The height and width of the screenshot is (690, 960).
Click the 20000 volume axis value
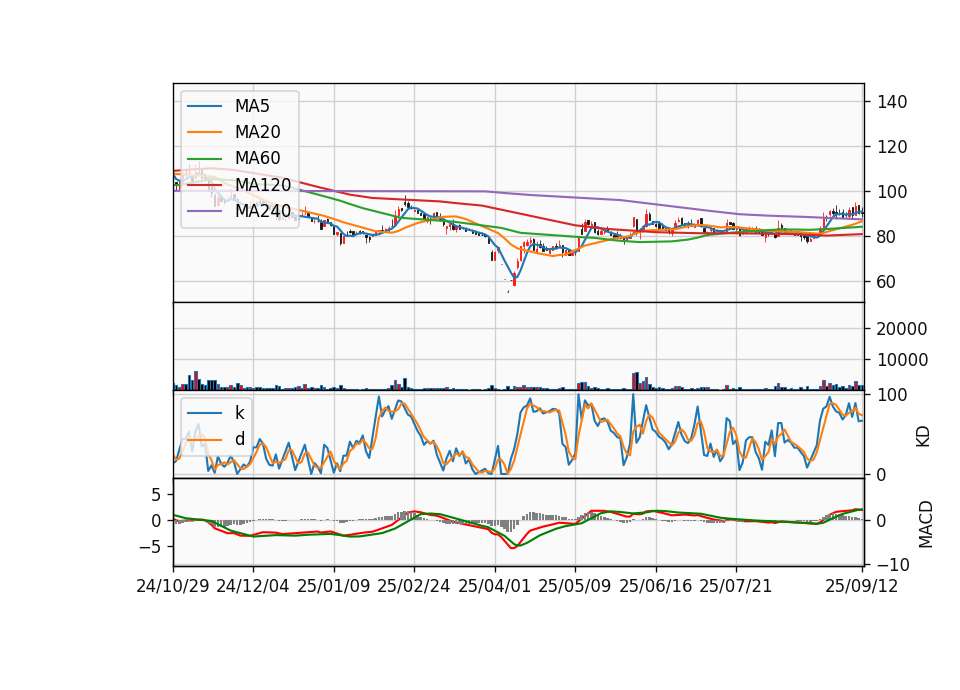902,329
